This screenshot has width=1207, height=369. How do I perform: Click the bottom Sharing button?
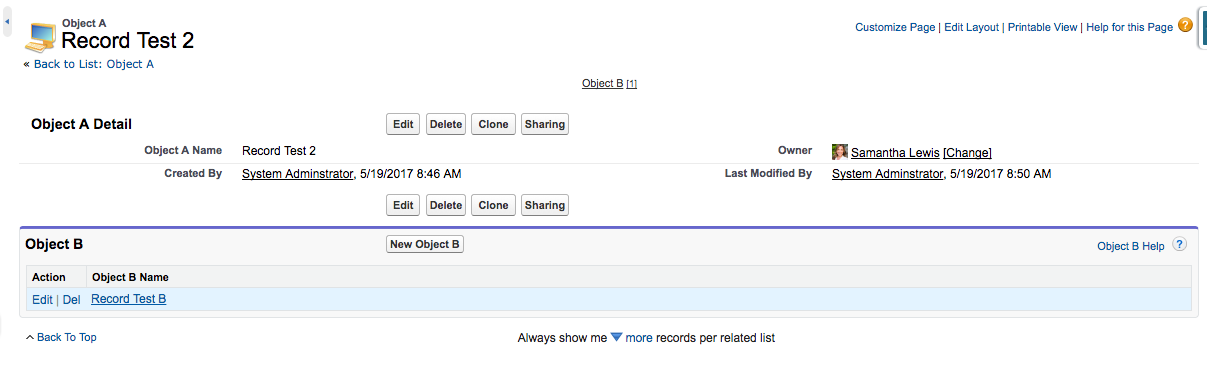coord(545,205)
